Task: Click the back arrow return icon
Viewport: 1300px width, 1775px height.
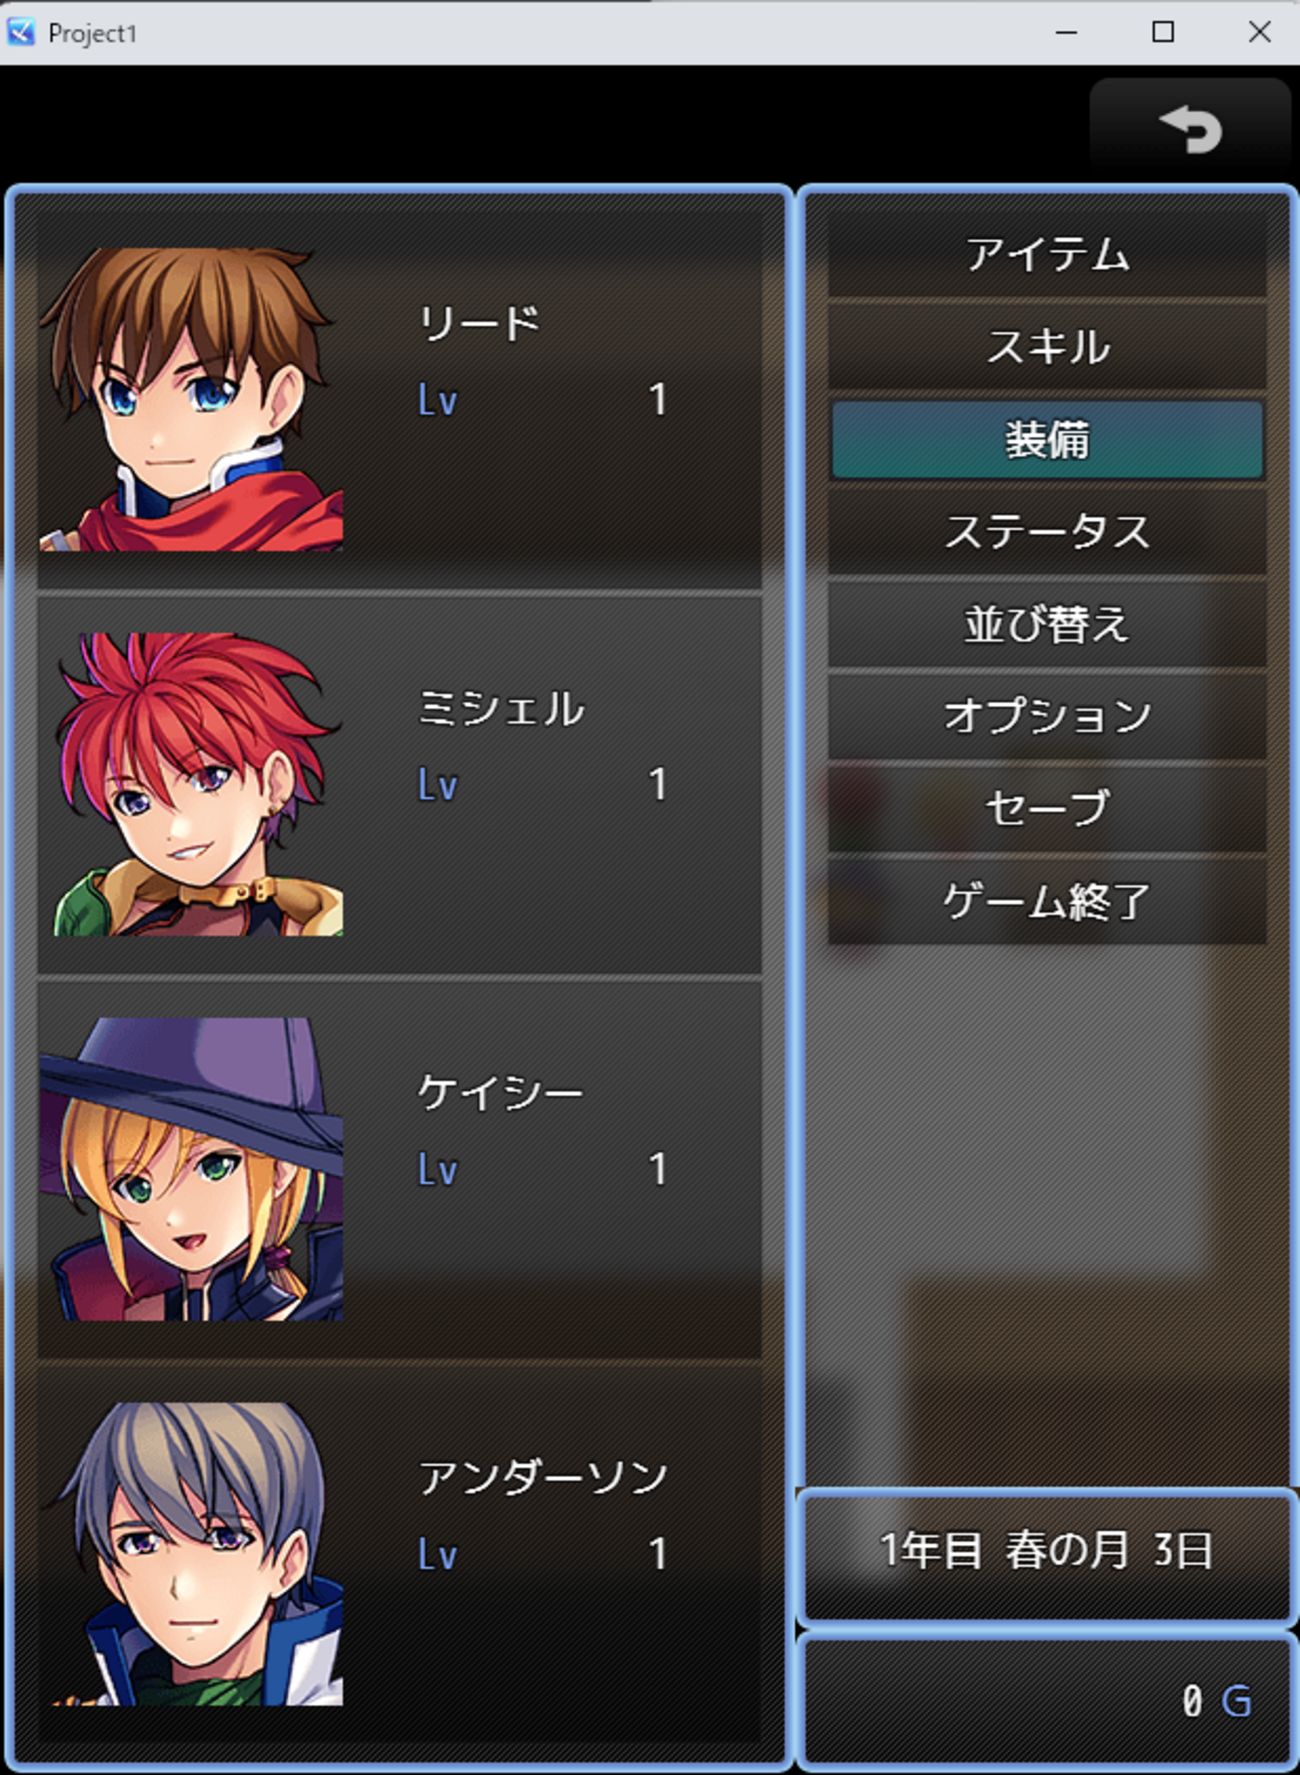Action: click(x=1190, y=129)
